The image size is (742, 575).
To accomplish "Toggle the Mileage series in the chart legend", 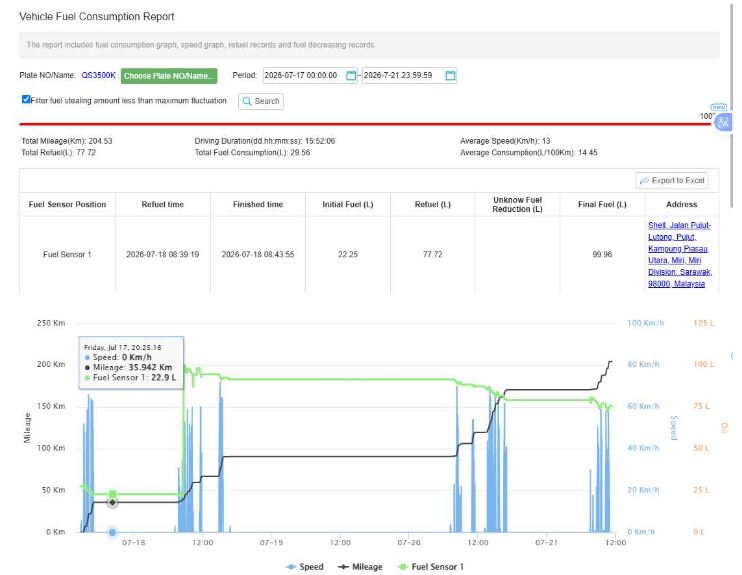I will 360,567.
